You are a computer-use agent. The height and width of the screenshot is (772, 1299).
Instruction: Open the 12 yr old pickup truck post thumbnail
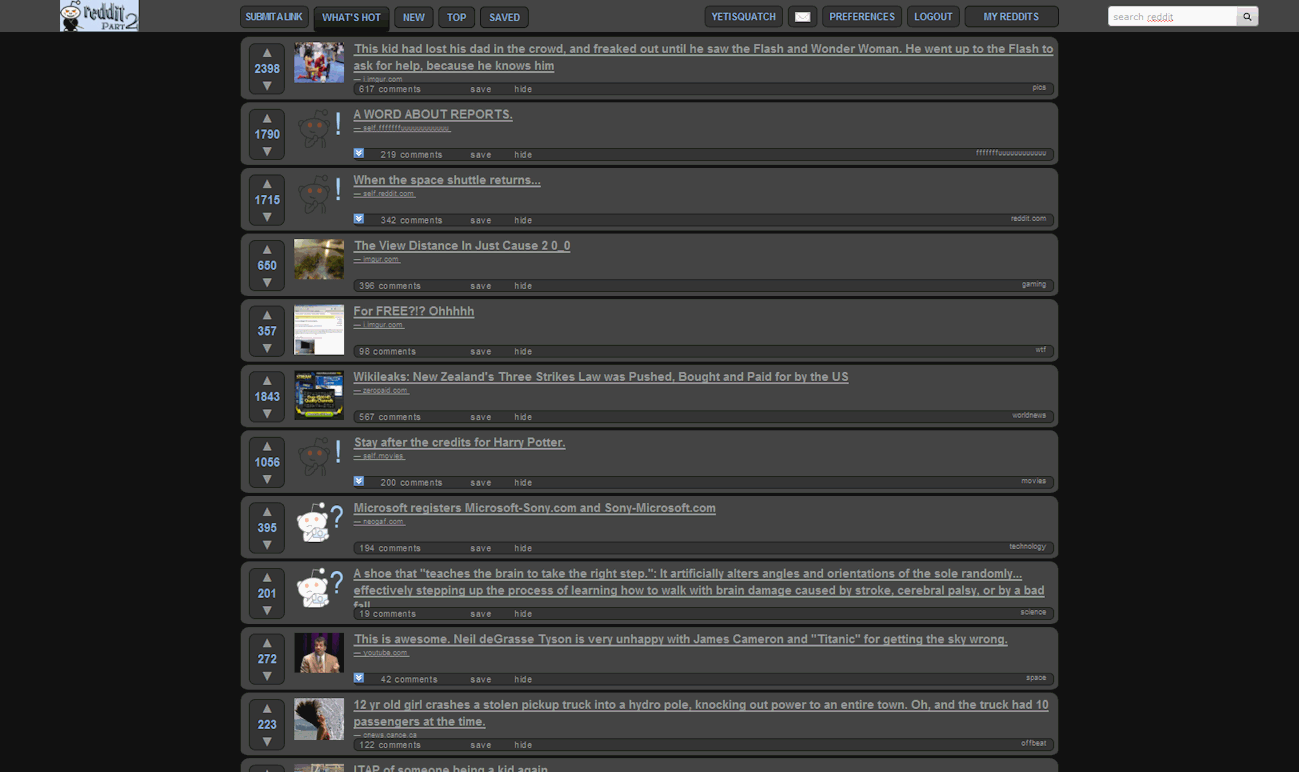(x=319, y=719)
